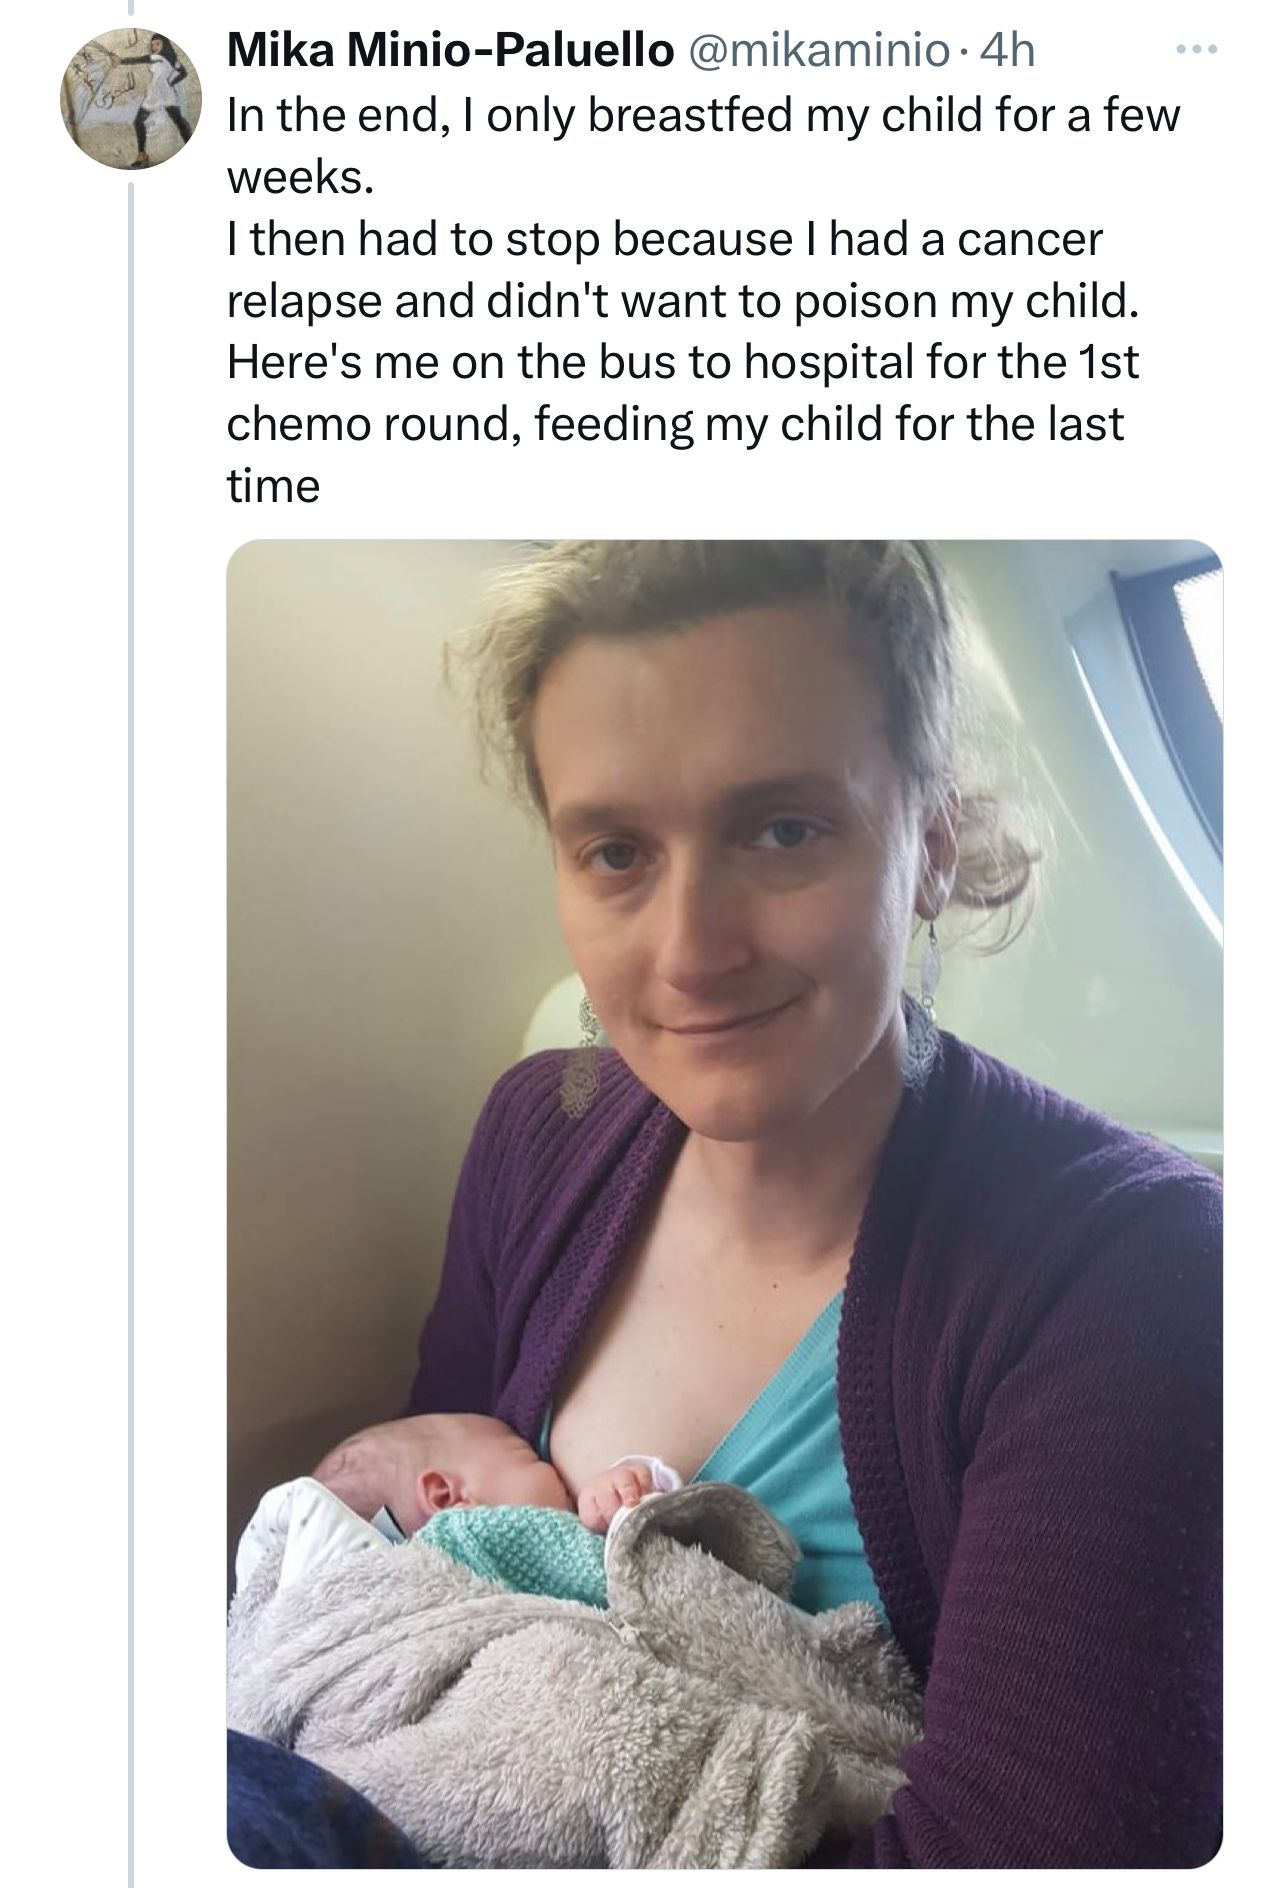Click the line starting "chemo round, feeding"
The width and height of the screenshot is (1284, 1888).
pyautogui.click(x=676, y=424)
